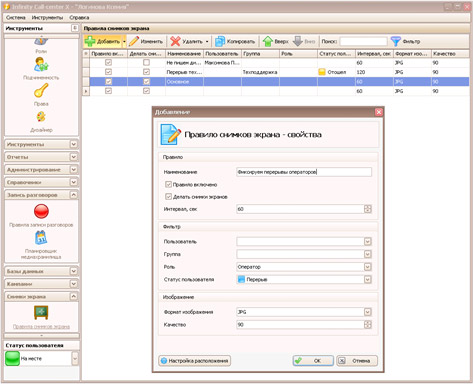473x384 pixels.
Task: Open the Справка menu
Action: point(79,18)
